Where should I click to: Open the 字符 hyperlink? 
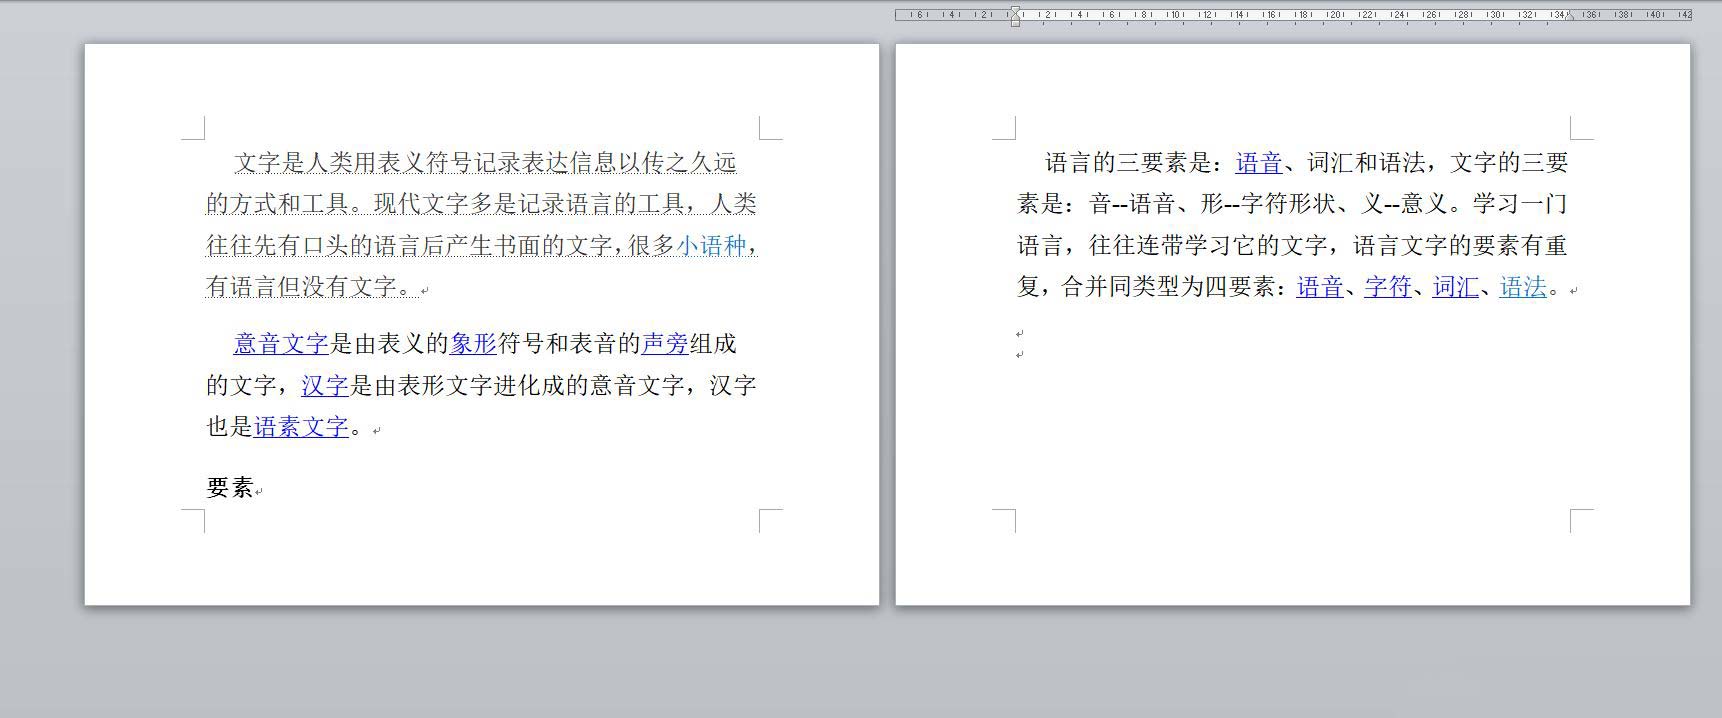click(x=1387, y=288)
